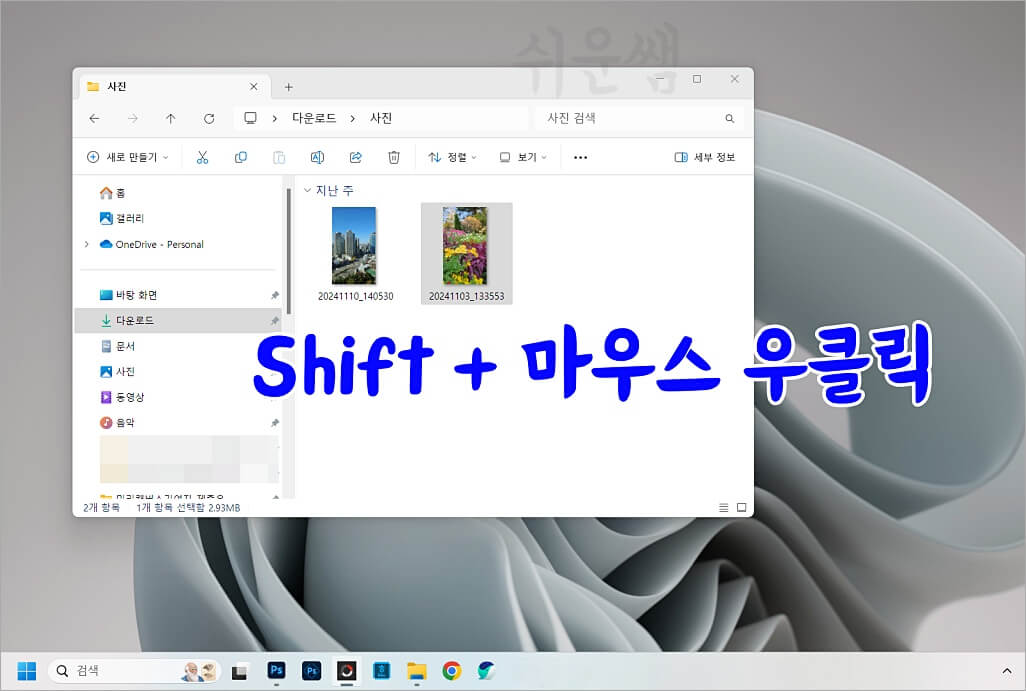
Task: Select the 사진 tab
Action: click(173, 86)
